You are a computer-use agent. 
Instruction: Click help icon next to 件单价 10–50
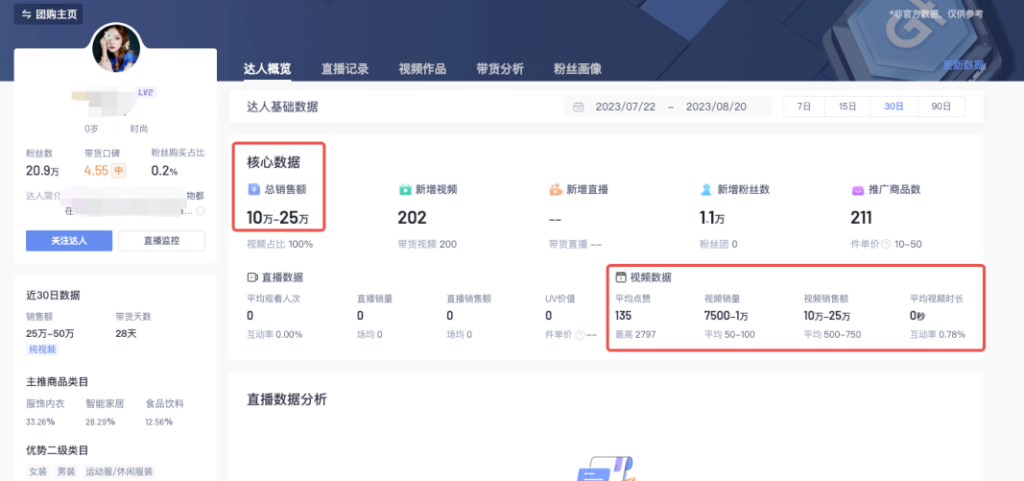(x=886, y=245)
